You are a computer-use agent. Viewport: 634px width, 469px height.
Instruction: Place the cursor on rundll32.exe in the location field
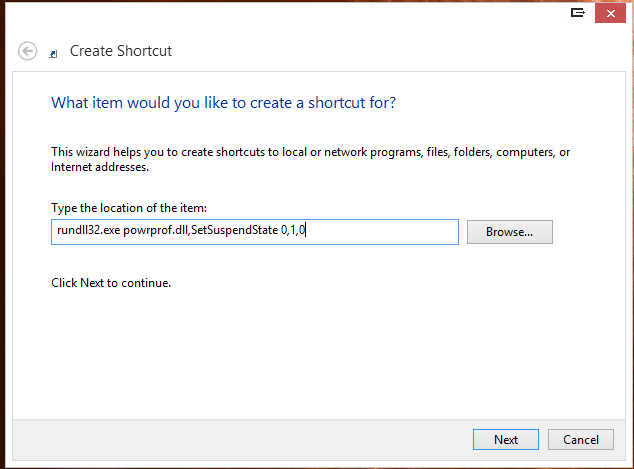pyautogui.click(x=89, y=230)
